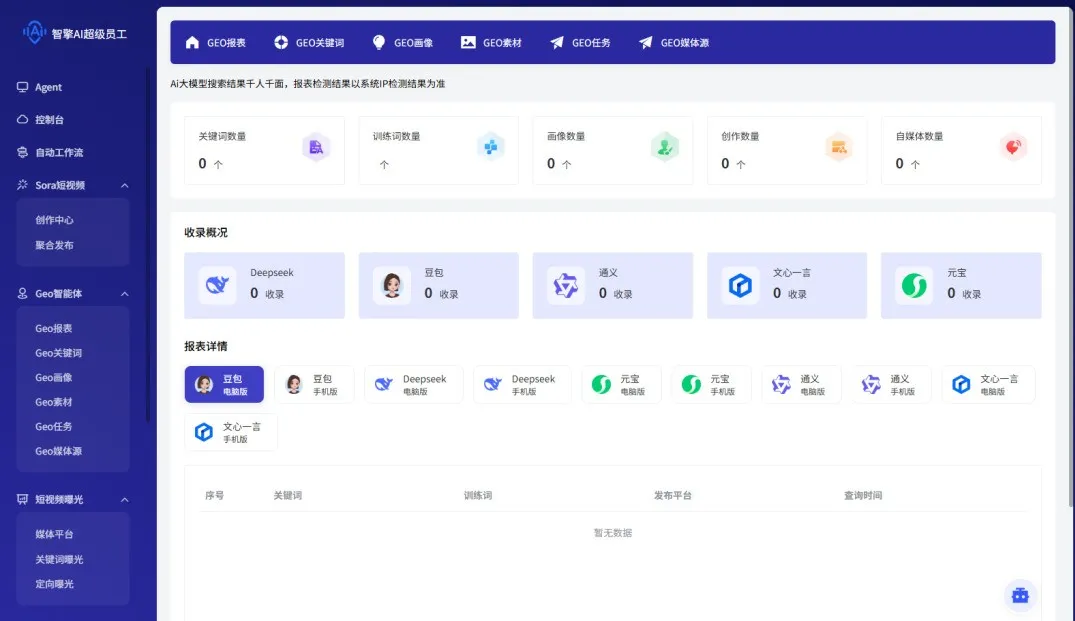Click the 创作数量 orange icon
Screen dimensions: 1075x621
coord(838,148)
